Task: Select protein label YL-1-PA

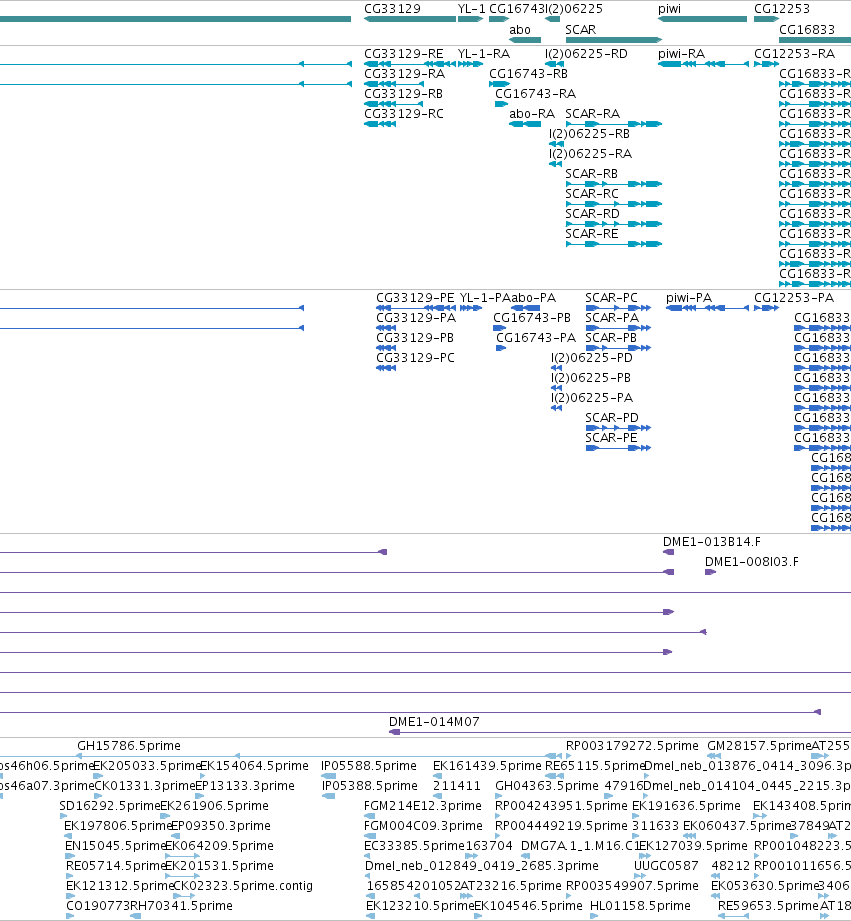Action: click(x=485, y=298)
